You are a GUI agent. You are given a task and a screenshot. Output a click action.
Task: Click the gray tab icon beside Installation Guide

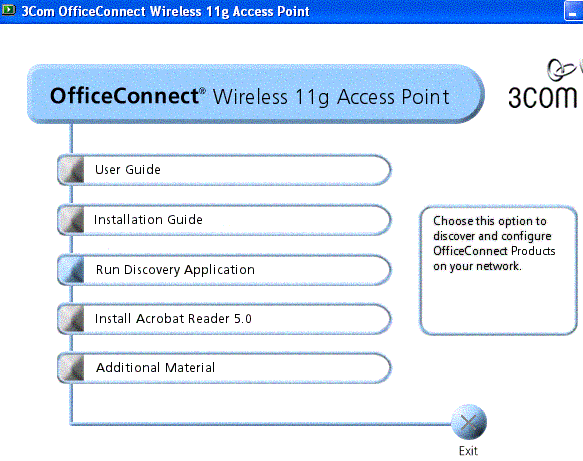(71, 220)
